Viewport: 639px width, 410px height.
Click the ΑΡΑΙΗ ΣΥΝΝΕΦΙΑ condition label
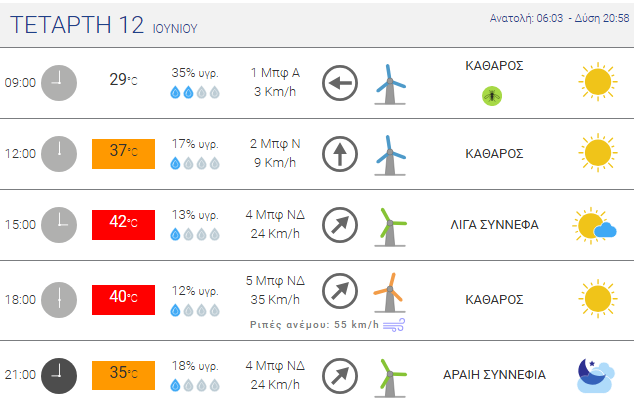494,375
